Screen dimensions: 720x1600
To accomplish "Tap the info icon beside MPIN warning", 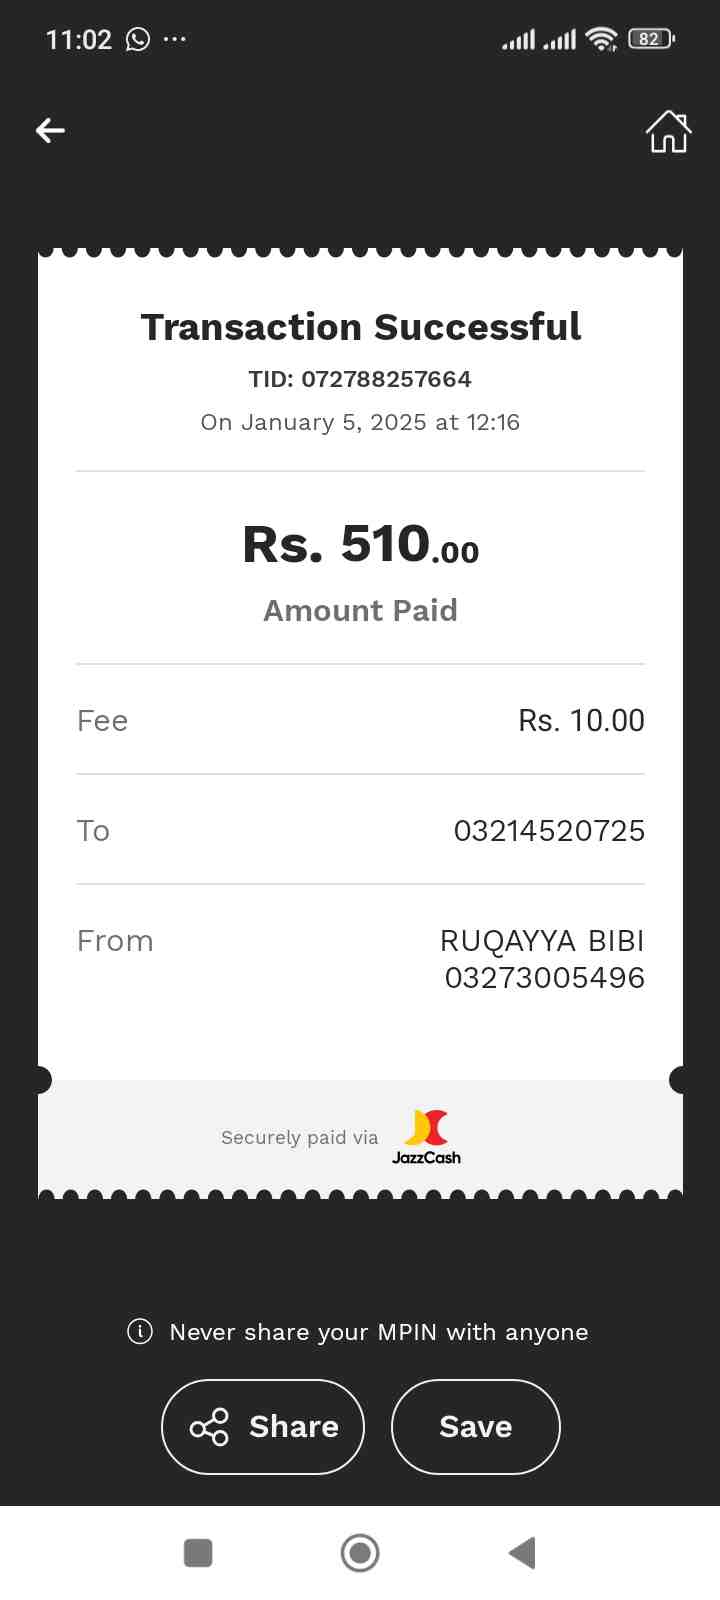I will click(x=140, y=1331).
